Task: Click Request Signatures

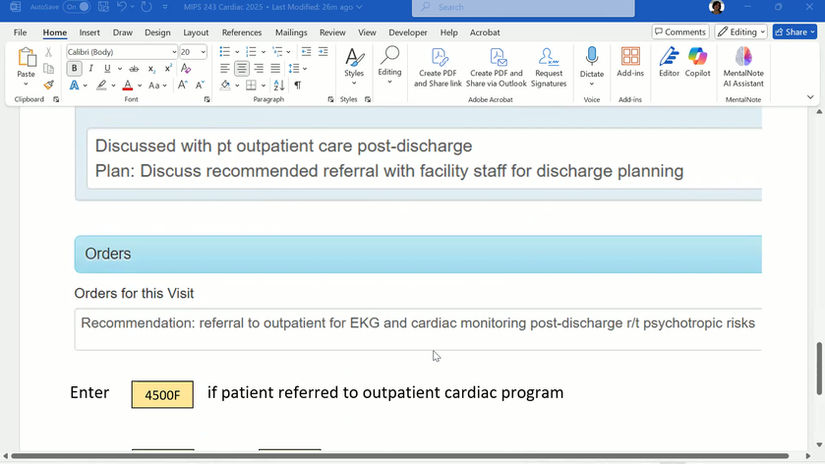Action: (549, 67)
